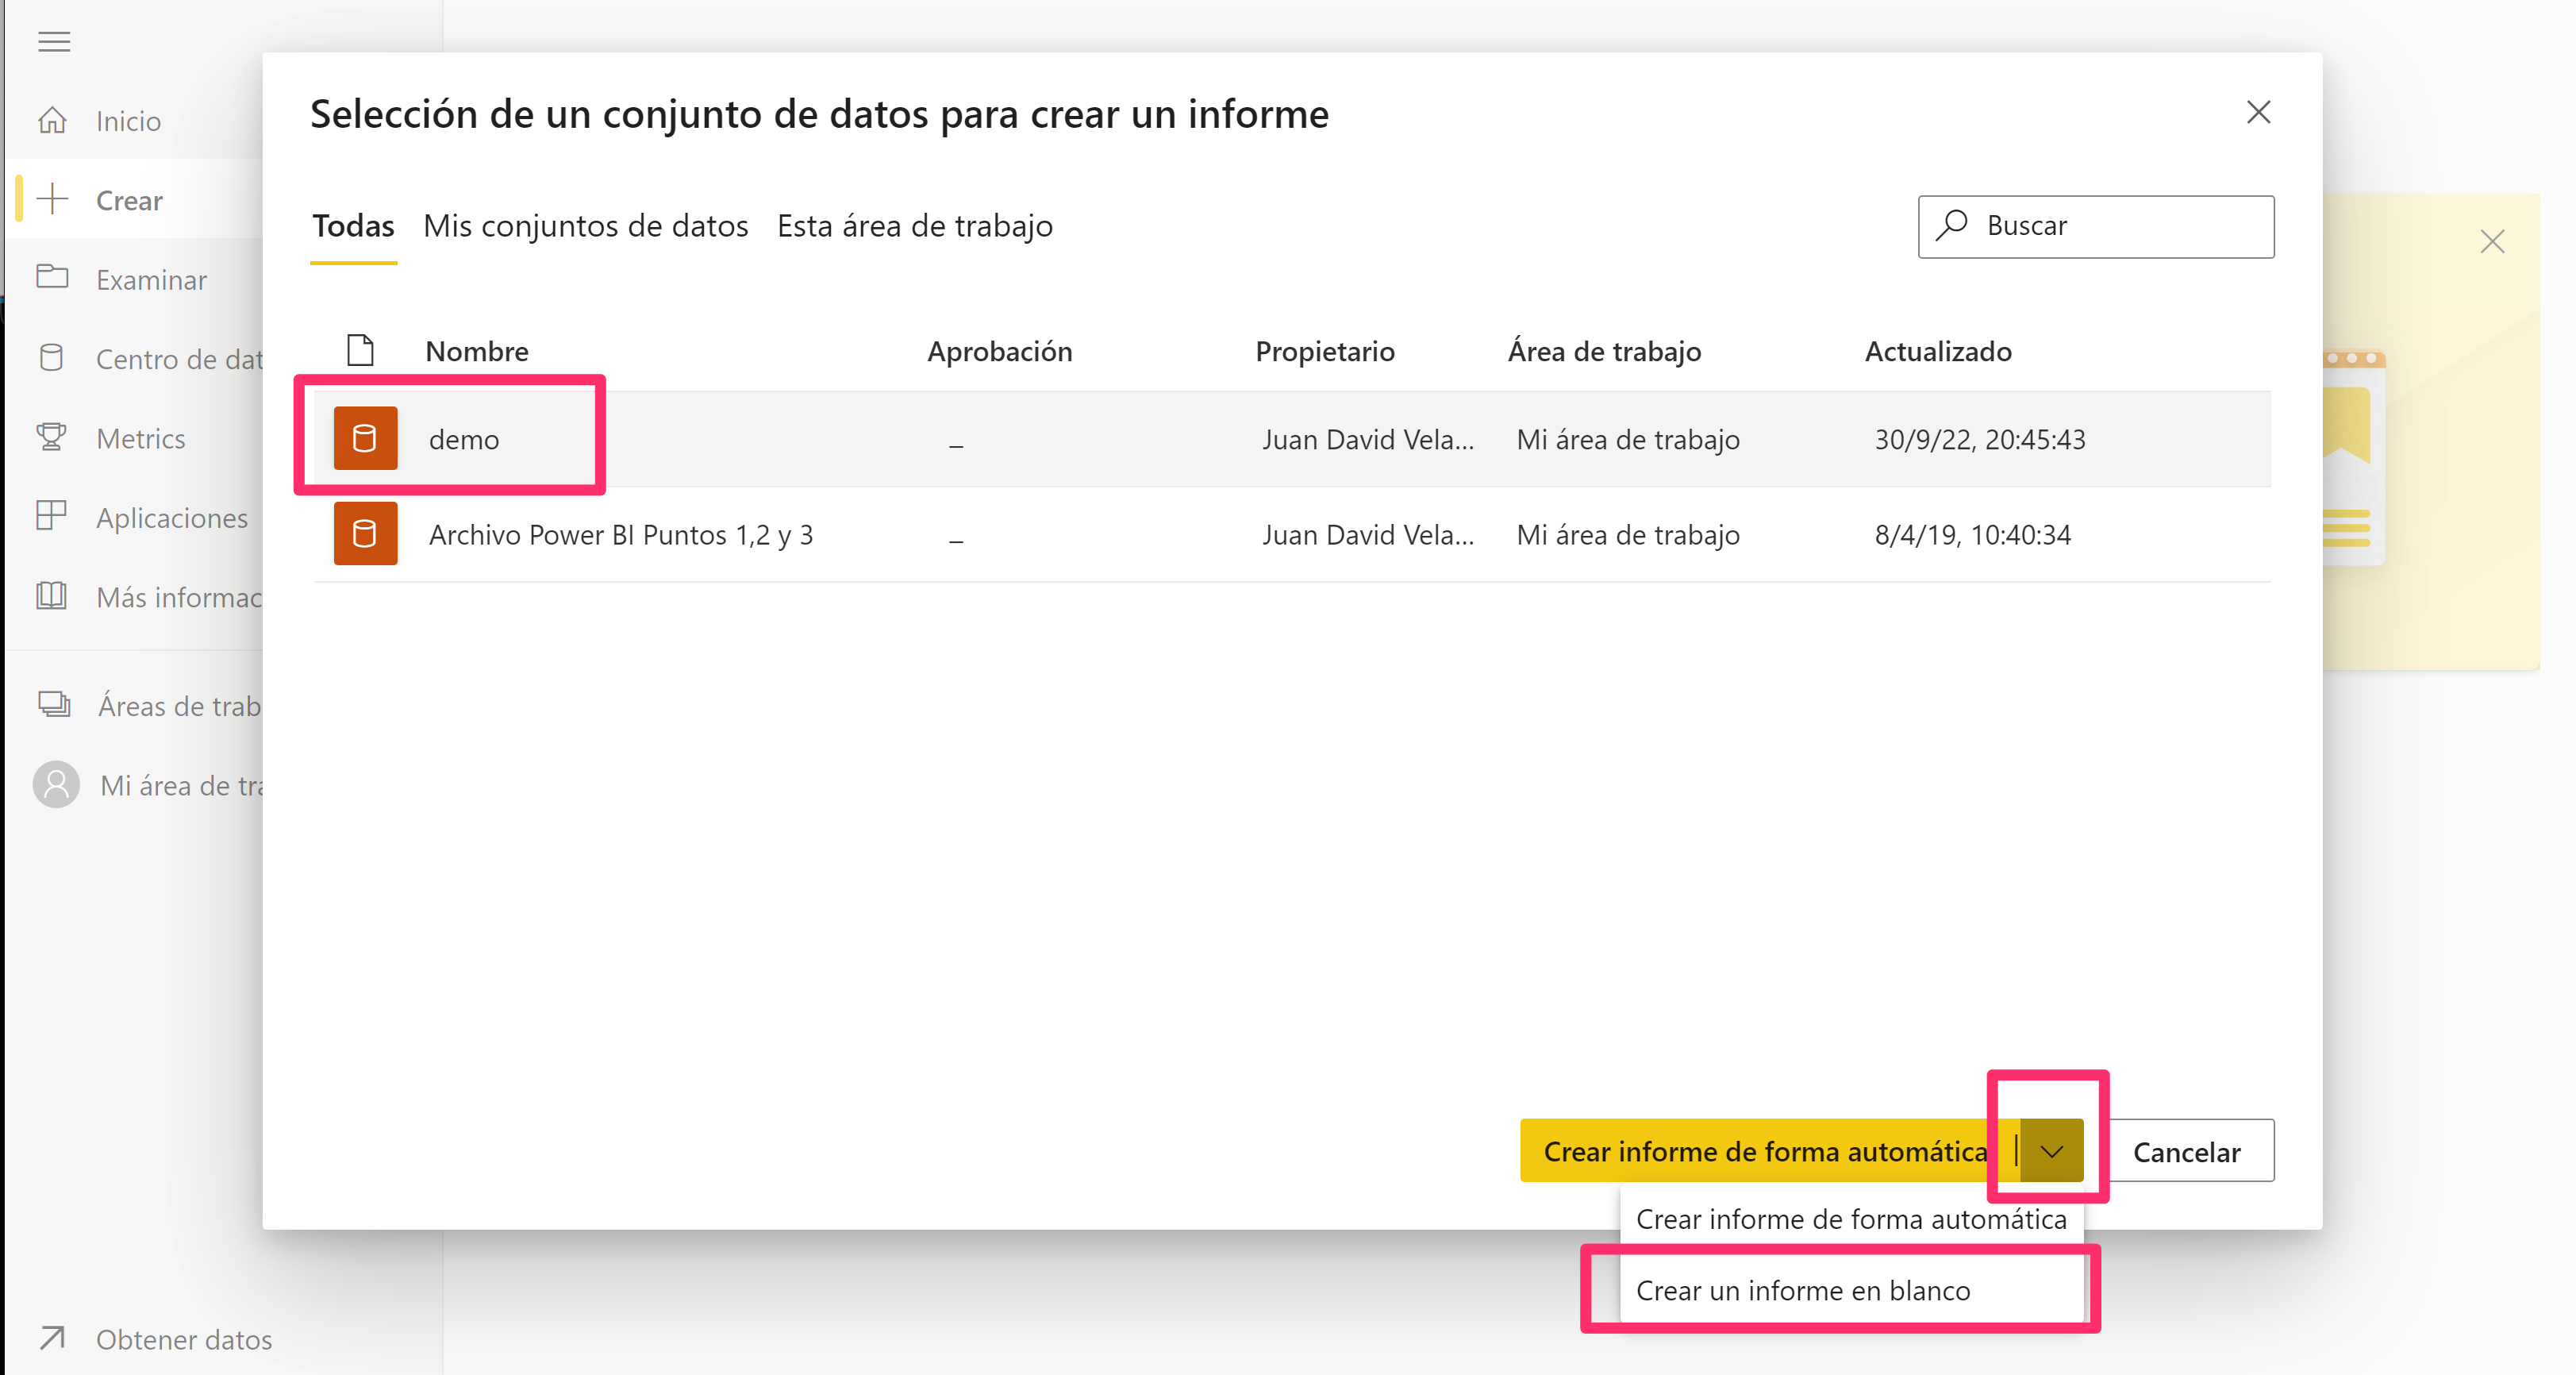Click the Centro de datos cylinder icon
Image resolution: width=2576 pixels, height=1375 pixels.
(52, 358)
